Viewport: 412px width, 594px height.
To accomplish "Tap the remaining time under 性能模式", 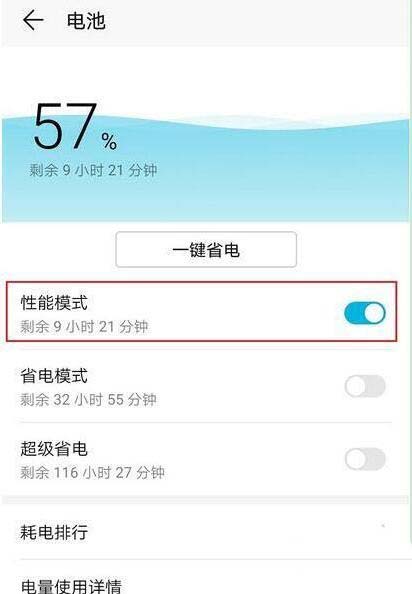I will [x=84, y=327].
